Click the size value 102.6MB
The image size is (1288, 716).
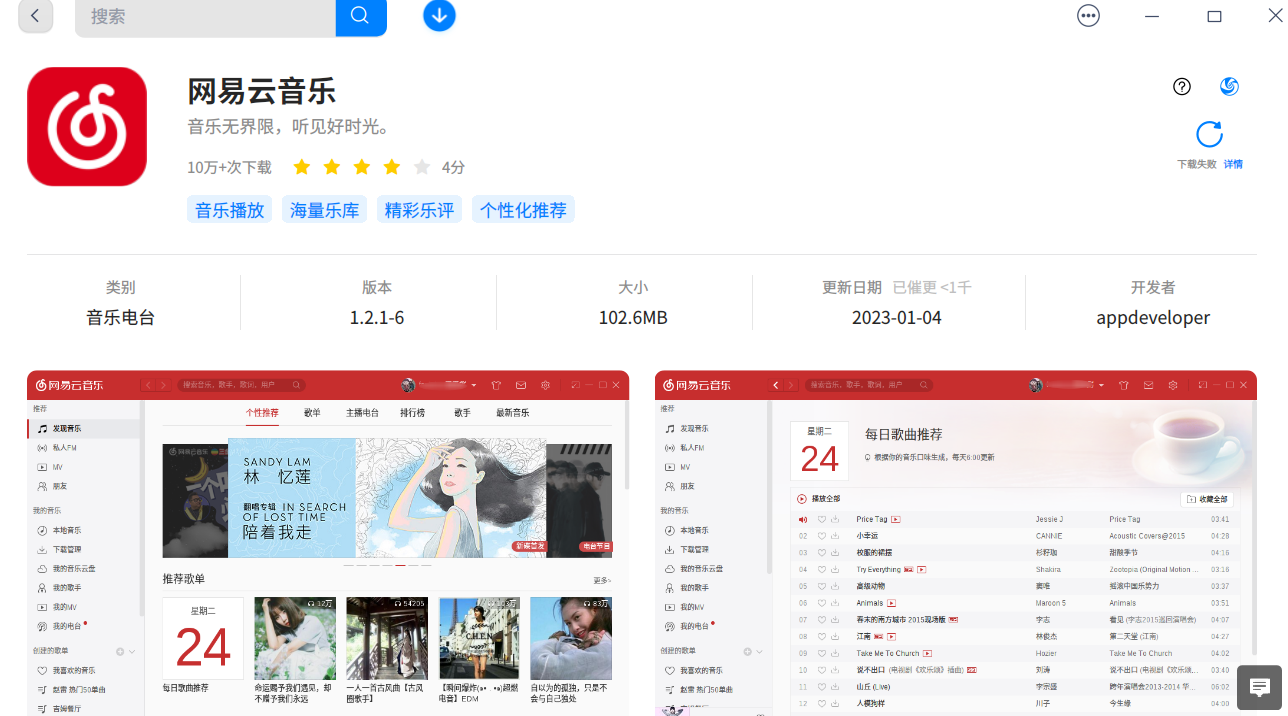coord(633,318)
